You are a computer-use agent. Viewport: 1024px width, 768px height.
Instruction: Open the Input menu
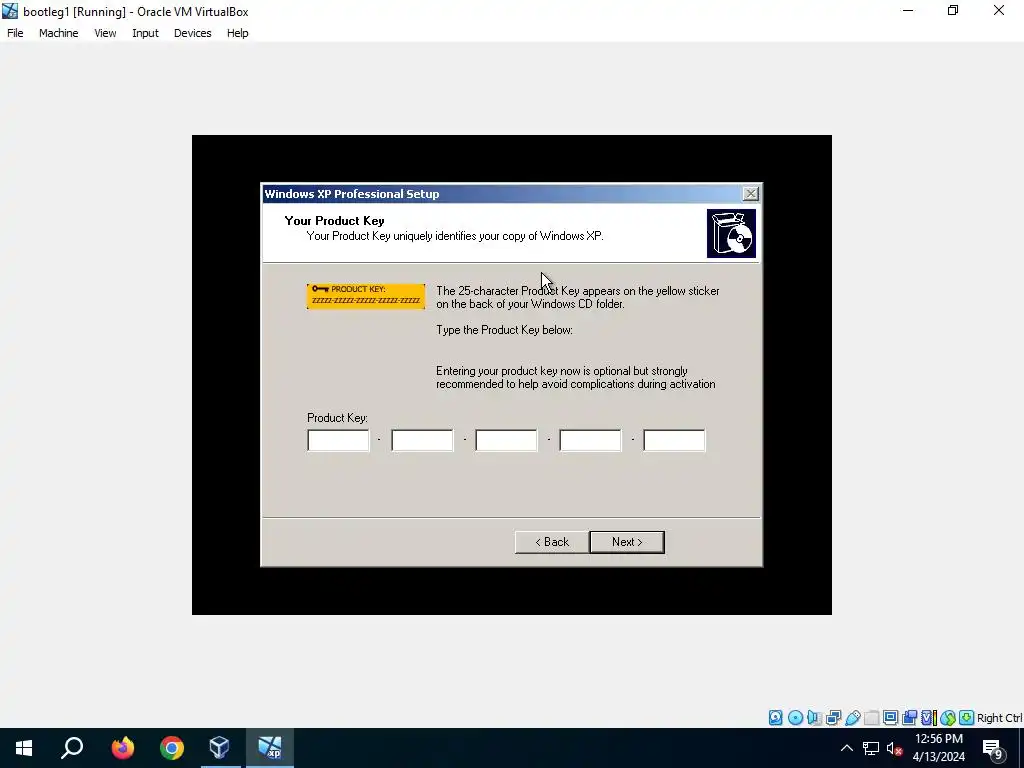tap(146, 33)
